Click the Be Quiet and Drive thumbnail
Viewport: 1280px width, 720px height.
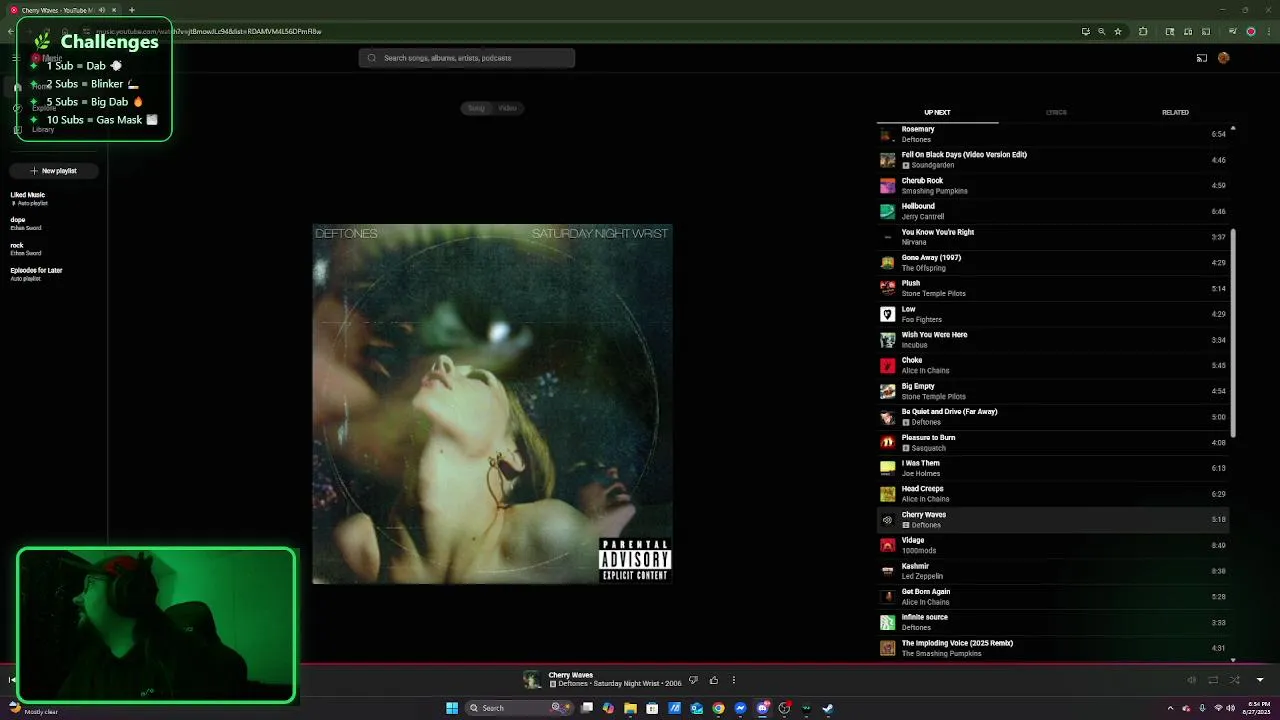pyautogui.click(x=887, y=417)
